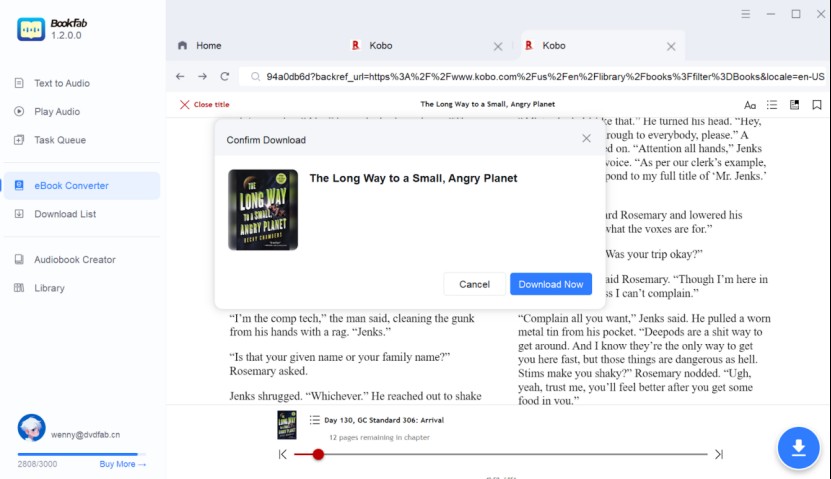
Task: Click the book cover in dialog
Action: 263,210
